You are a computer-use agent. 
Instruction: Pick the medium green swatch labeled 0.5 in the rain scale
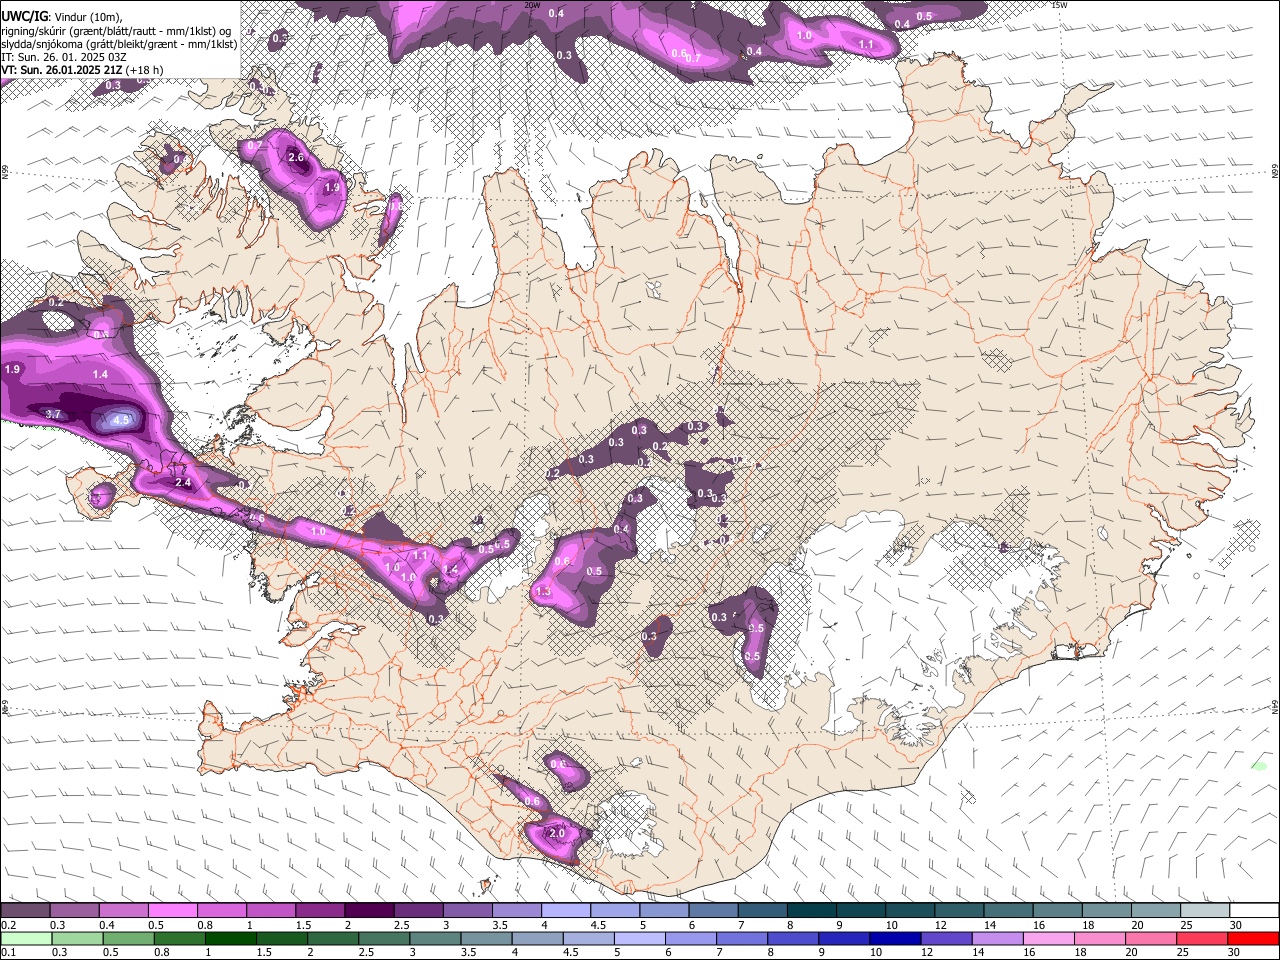128,938
